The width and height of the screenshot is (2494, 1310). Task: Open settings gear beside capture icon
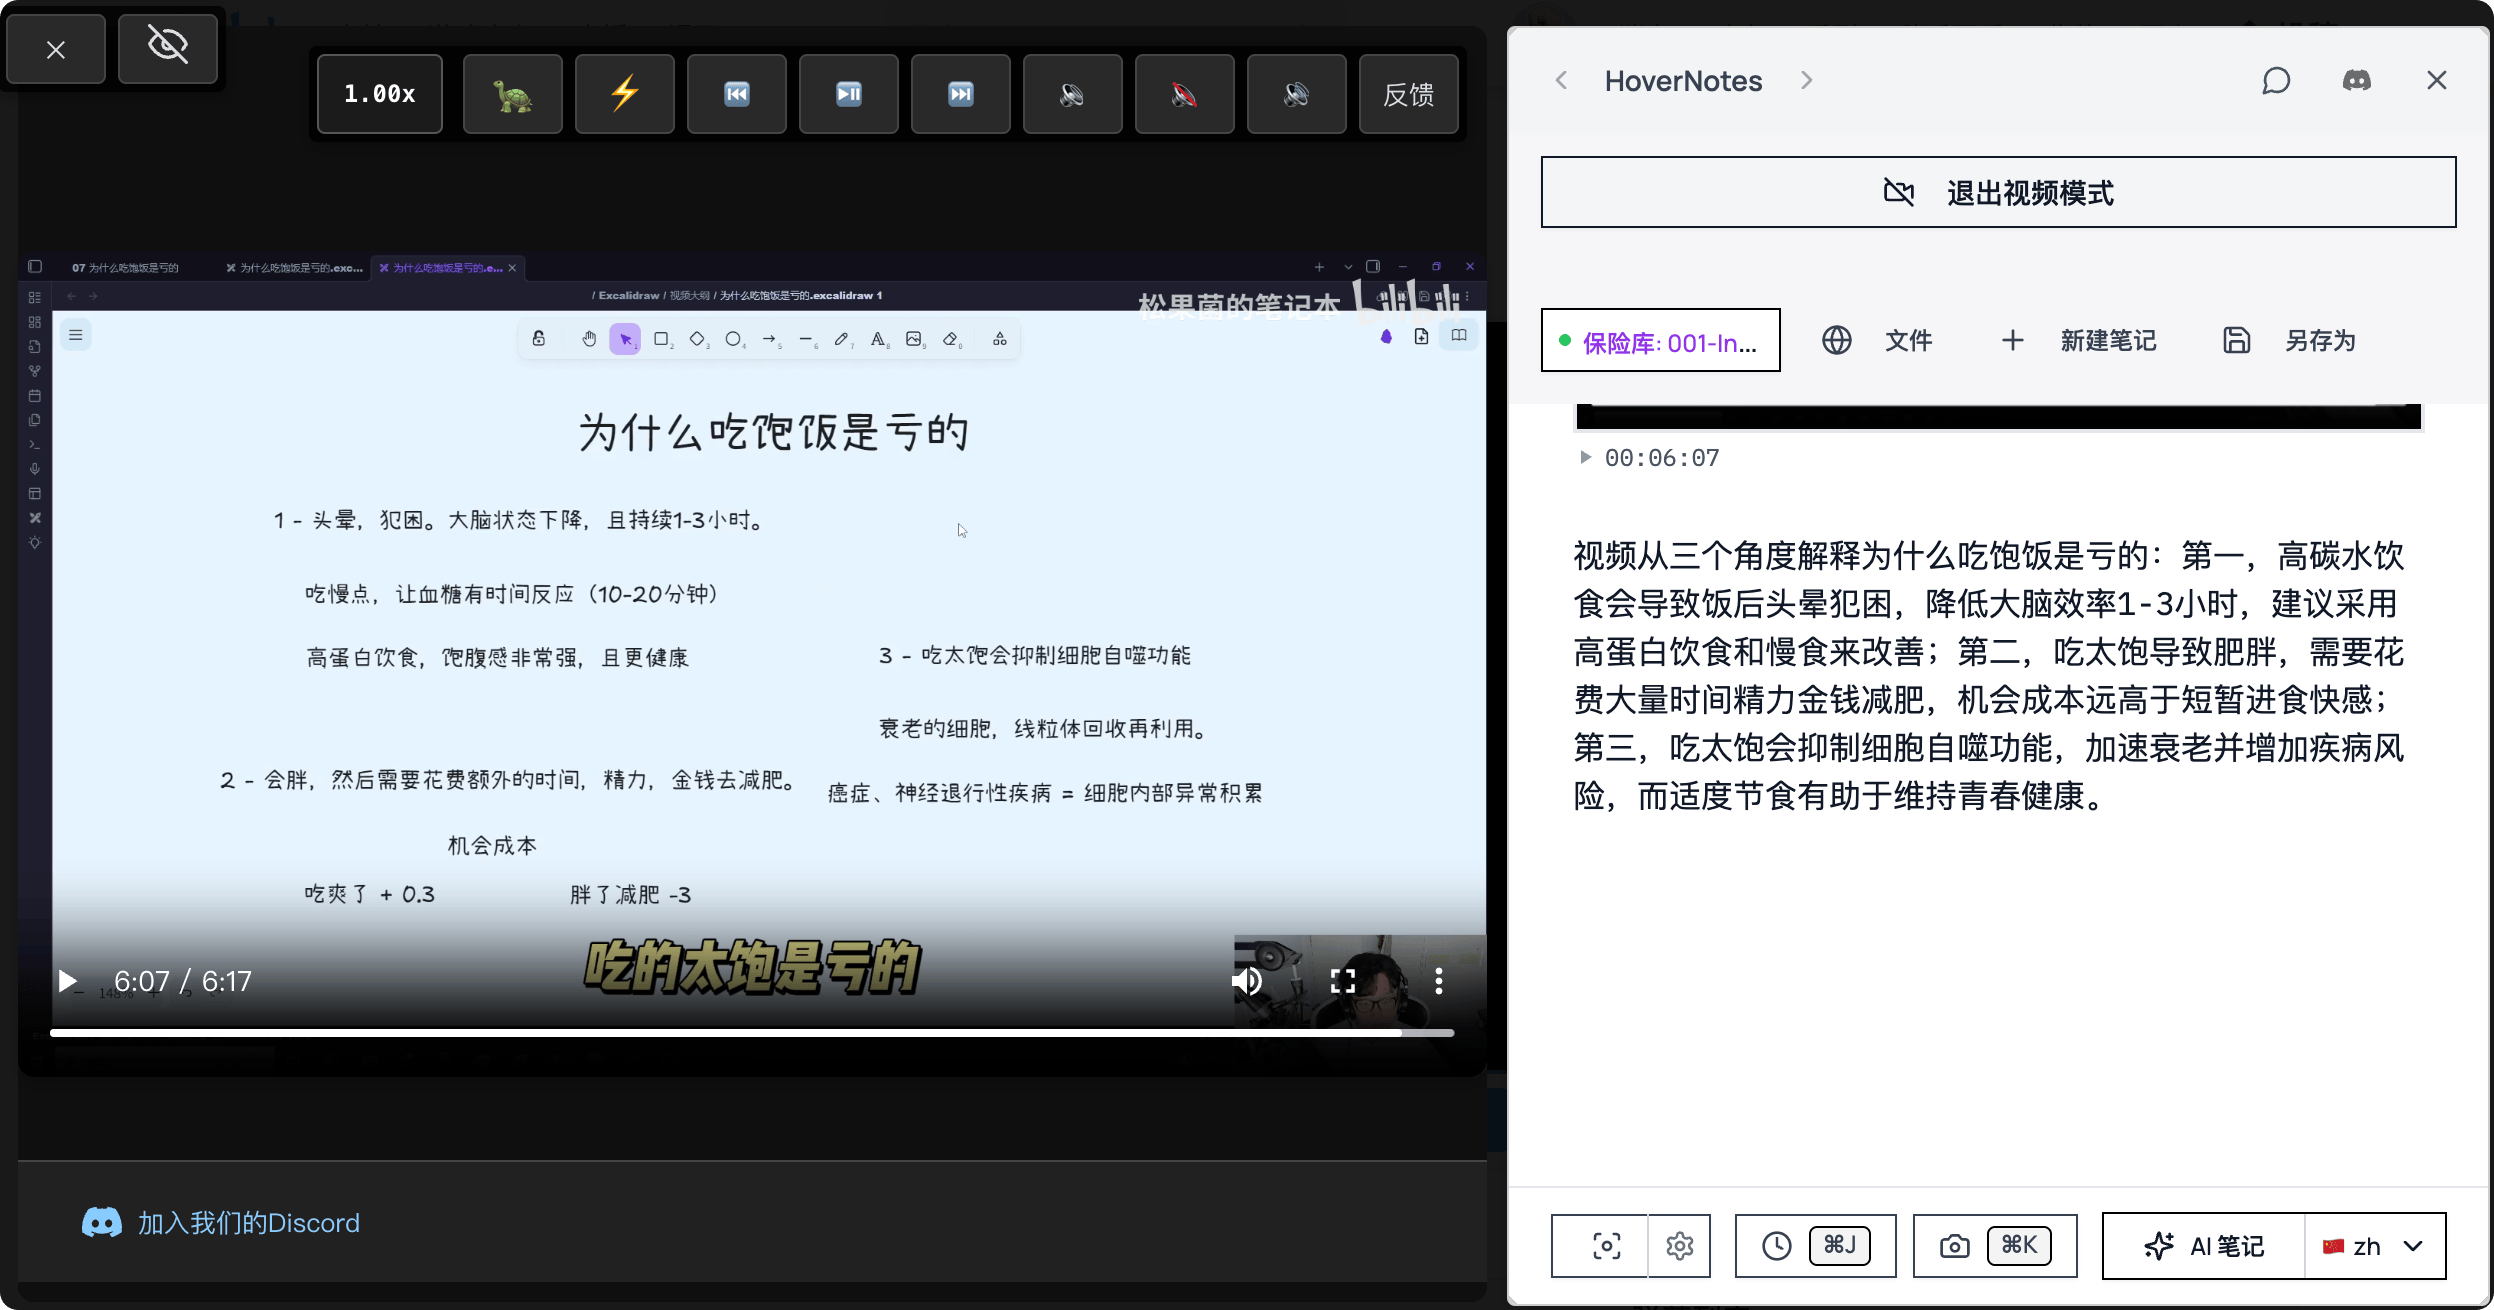click(x=1680, y=1246)
